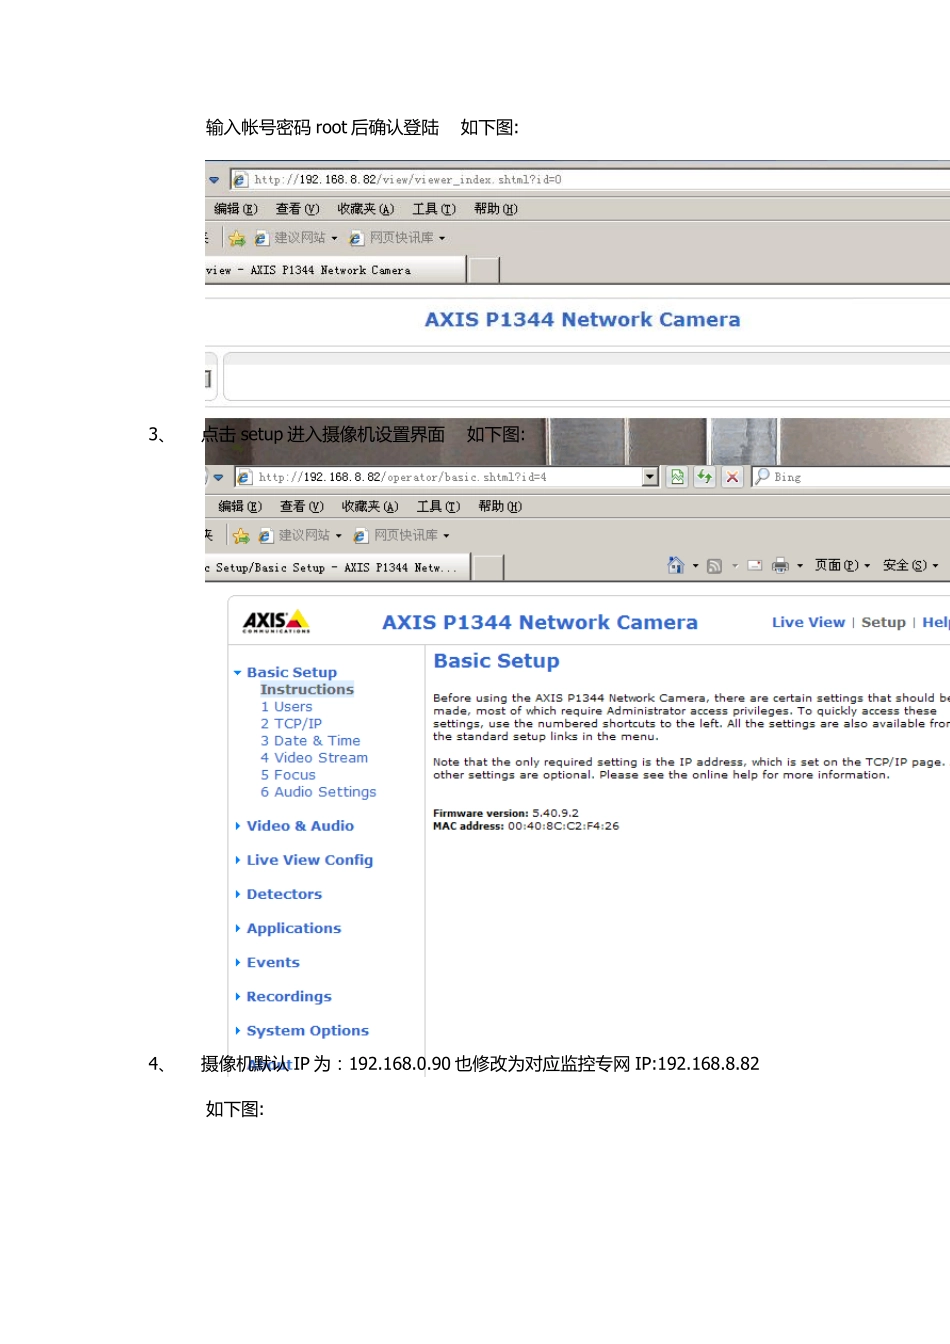Open the 1 Users setup shortcut
Image resolution: width=950 pixels, height=1344 pixels.
click(287, 707)
